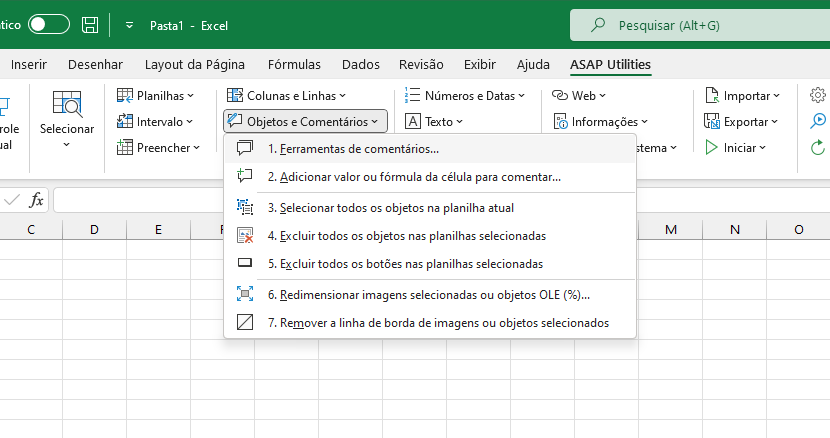Select column C header

tap(31, 229)
